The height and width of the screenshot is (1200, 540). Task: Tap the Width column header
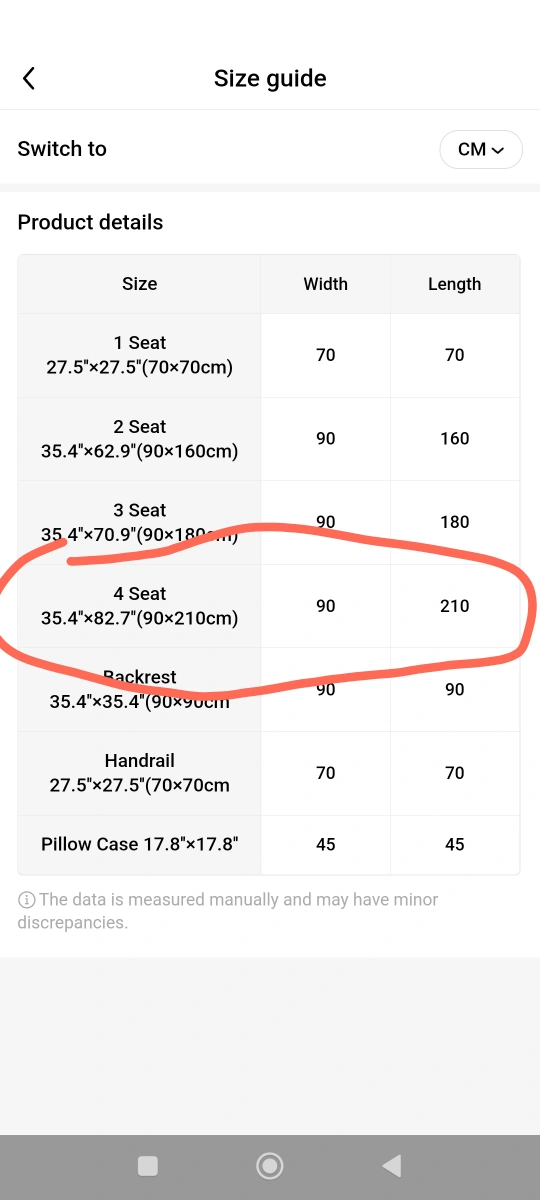pos(326,284)
